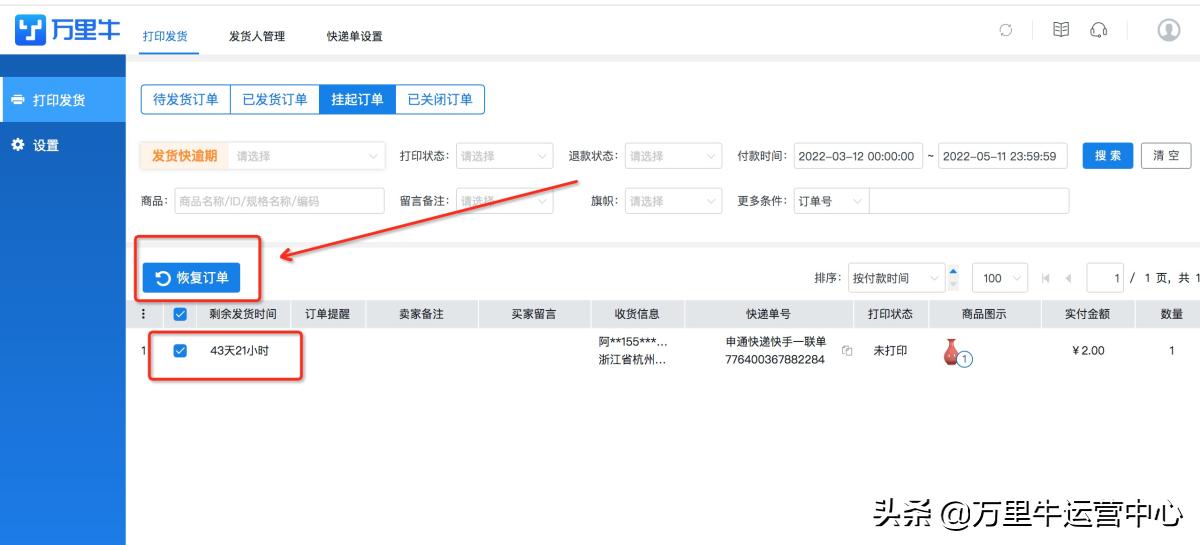Toggle the select-all header checkbox
1200x545 pixels.
[180, 314]
